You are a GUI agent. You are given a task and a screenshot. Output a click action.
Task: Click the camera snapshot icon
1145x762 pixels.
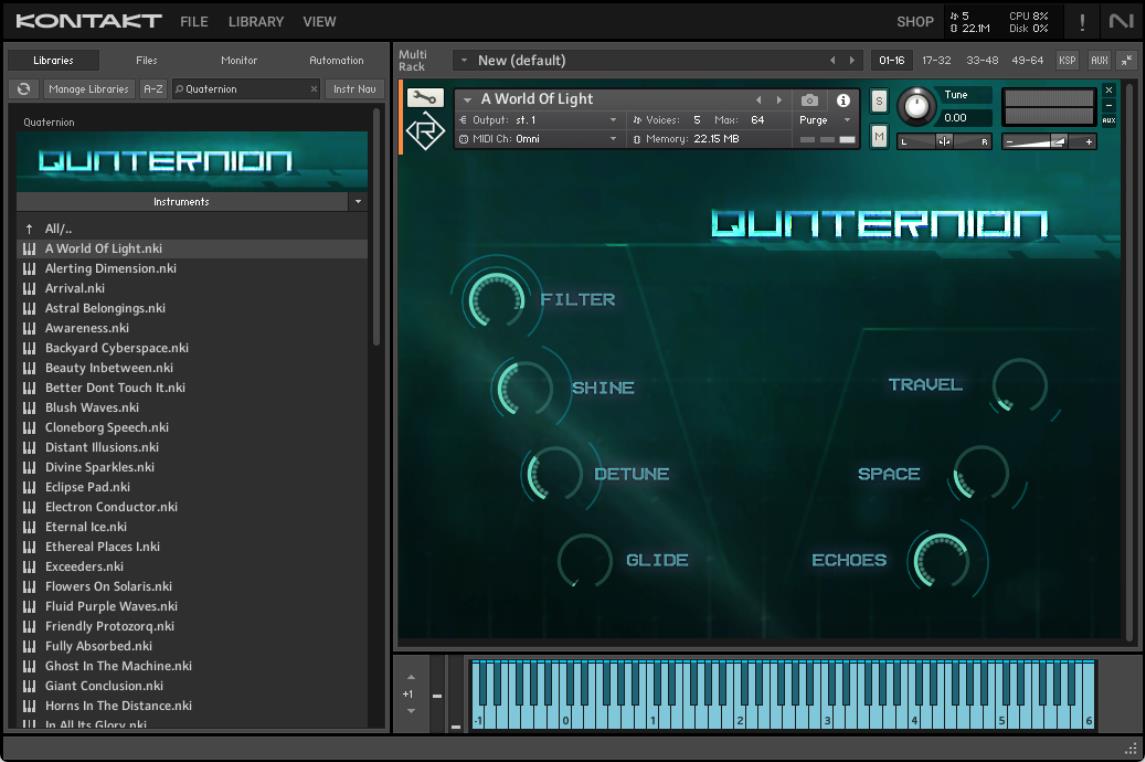(x=810, y=100)
